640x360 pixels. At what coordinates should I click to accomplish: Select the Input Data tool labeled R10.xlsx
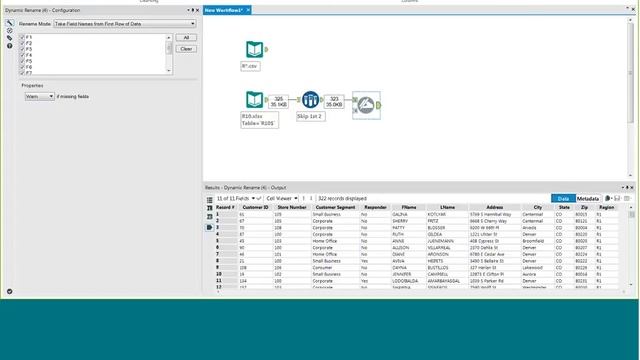(x=254, y=100)
